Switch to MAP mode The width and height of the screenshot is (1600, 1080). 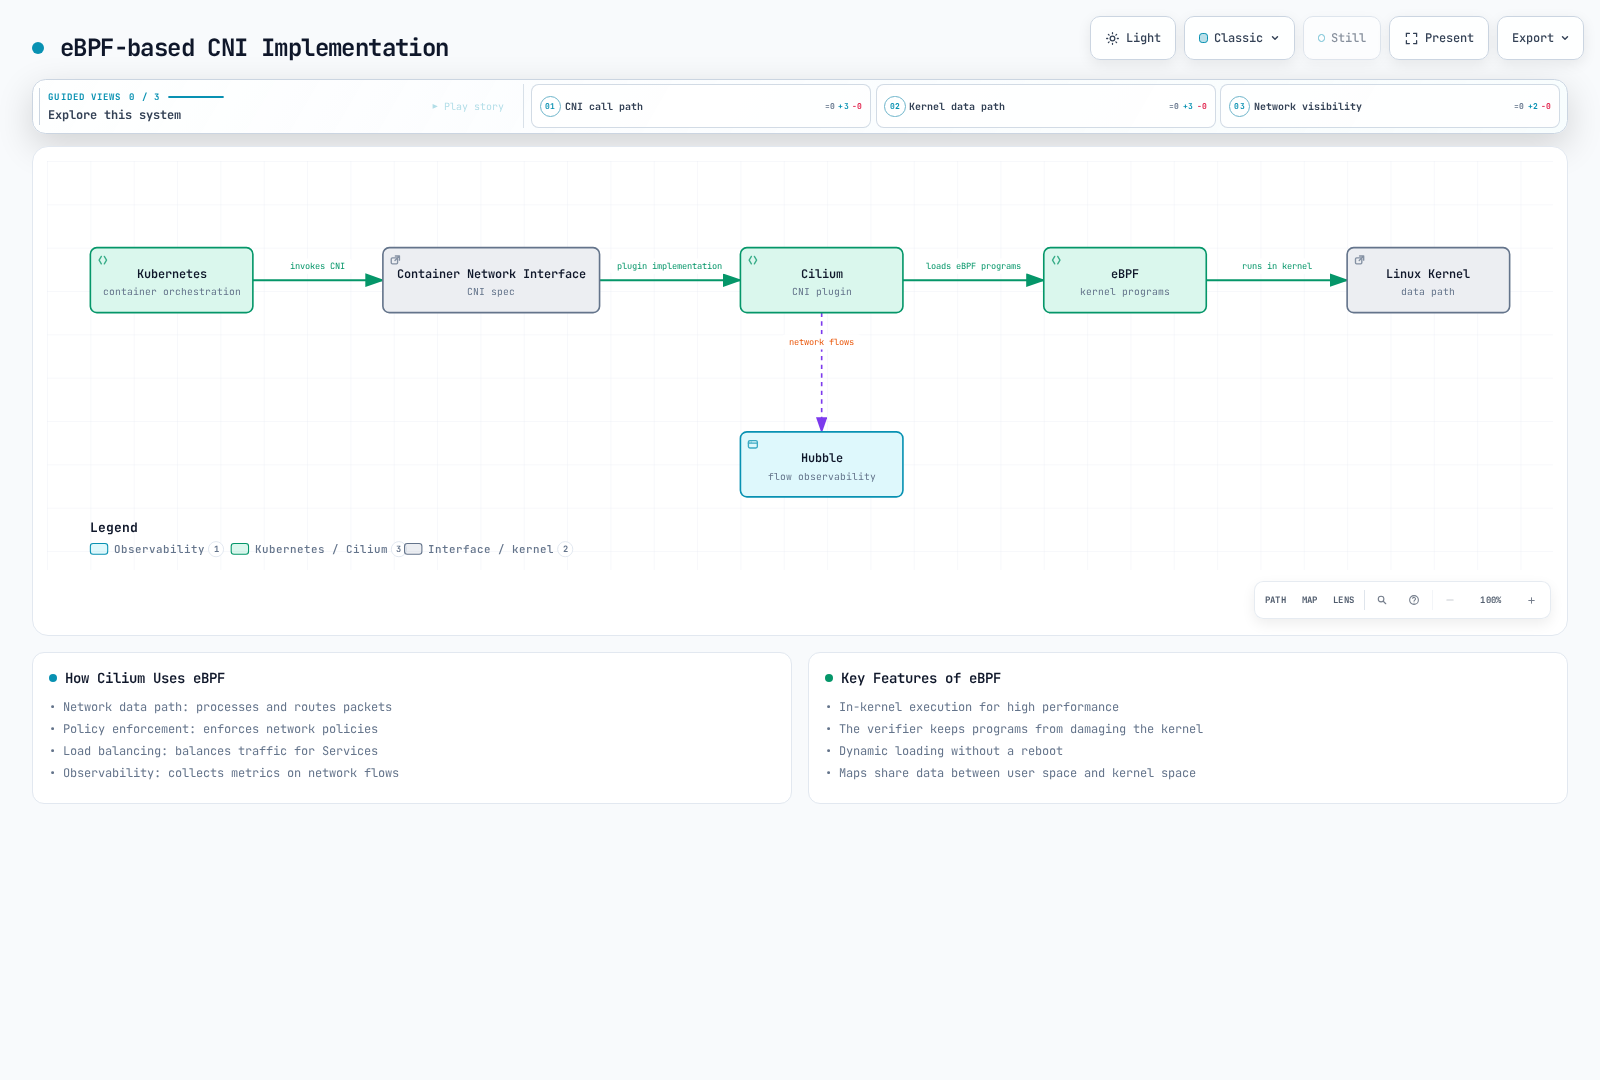pyautogui.click(x=1309, y=600)
